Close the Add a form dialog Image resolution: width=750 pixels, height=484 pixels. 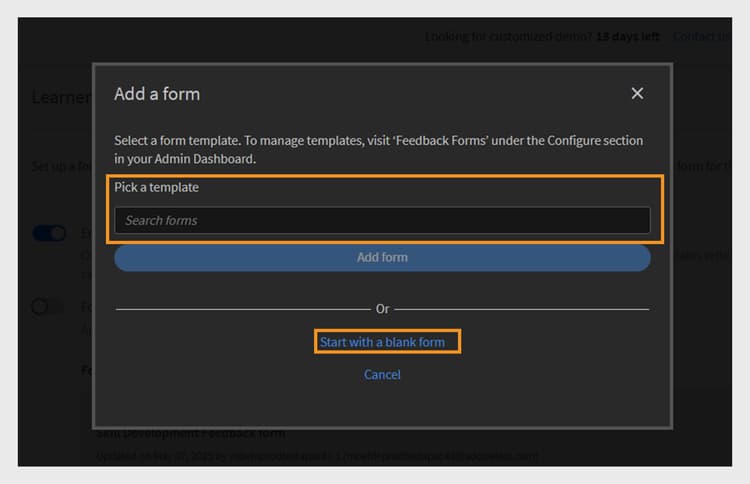(637, 94)
